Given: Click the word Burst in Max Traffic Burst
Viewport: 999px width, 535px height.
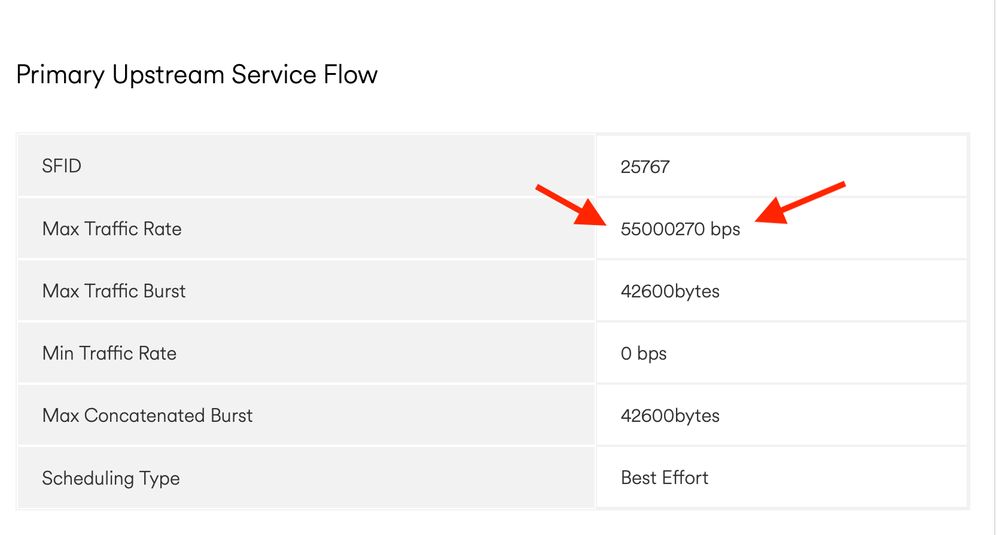Looking at the screenshot, I should pyautogui.click(x=164, y=291).
